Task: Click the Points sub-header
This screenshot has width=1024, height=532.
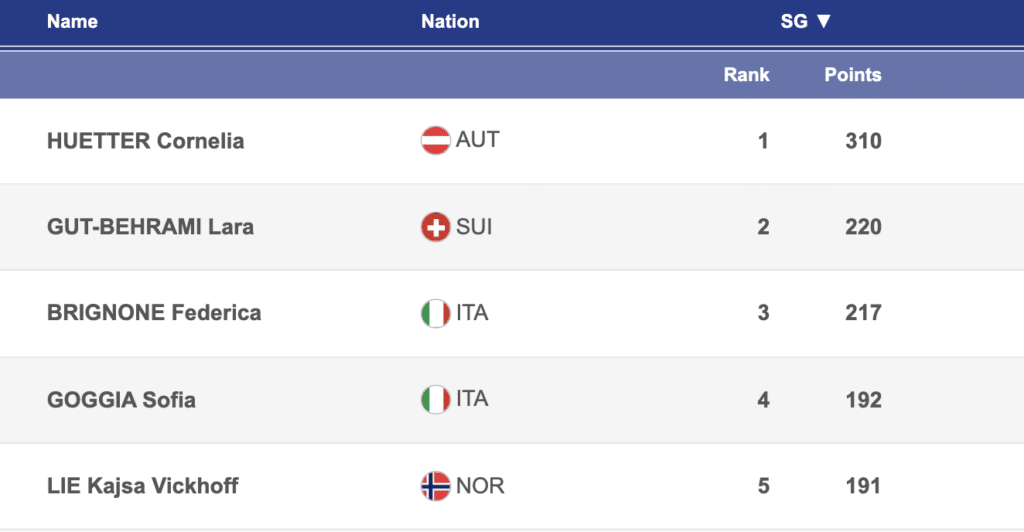Action: click(x=853, y=75)
